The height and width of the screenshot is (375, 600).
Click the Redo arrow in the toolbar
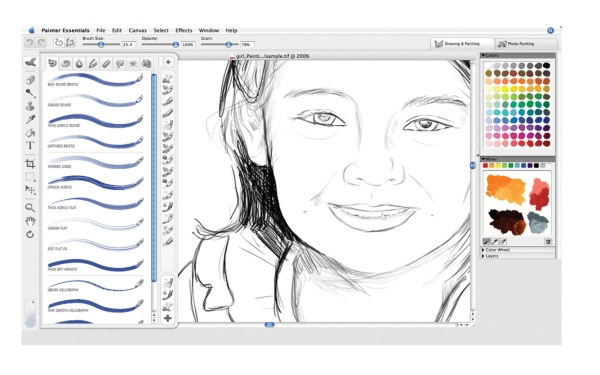click(x=41, y=42)
